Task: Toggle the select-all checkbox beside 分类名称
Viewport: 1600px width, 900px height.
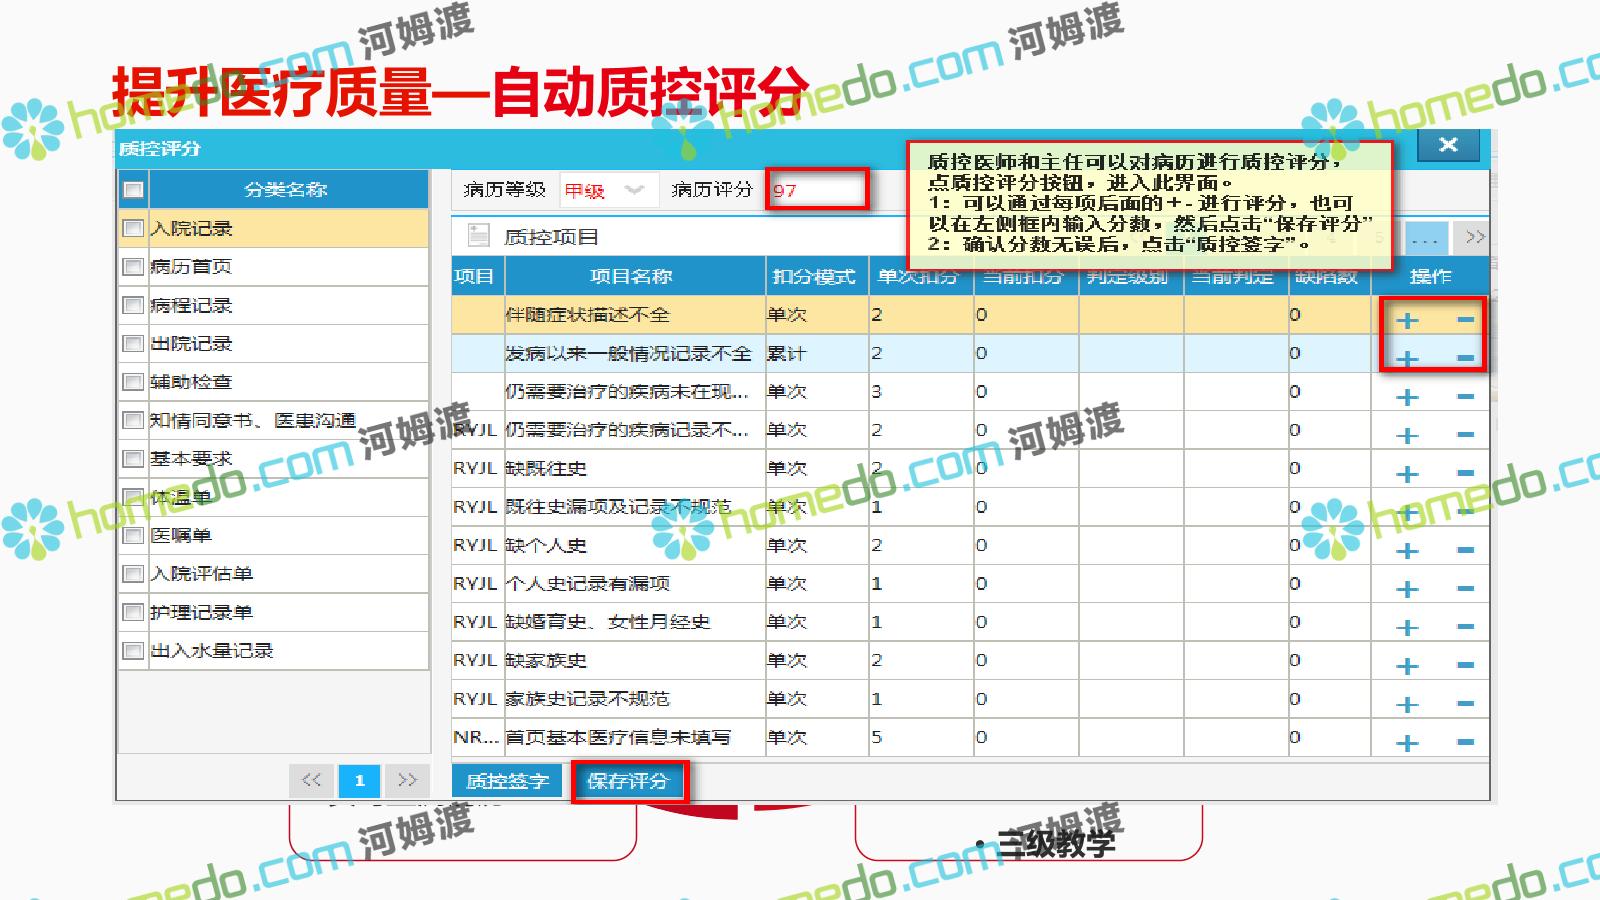Action: [x=133, y=189]
